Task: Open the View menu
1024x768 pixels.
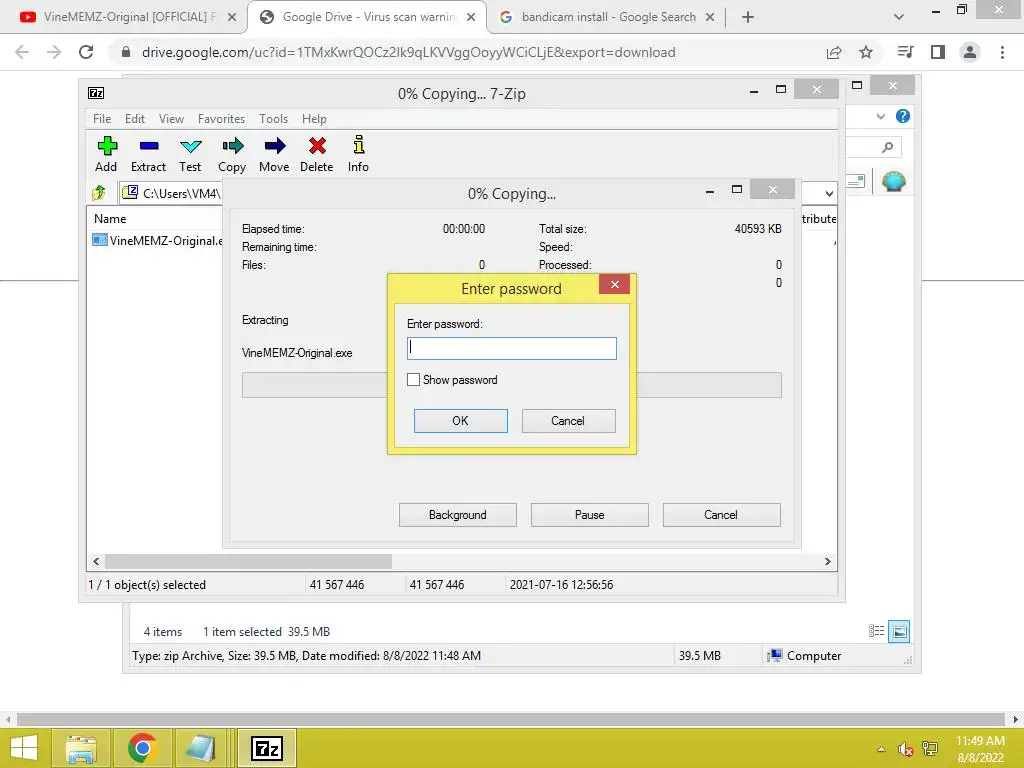Action: tap(171, 119)
